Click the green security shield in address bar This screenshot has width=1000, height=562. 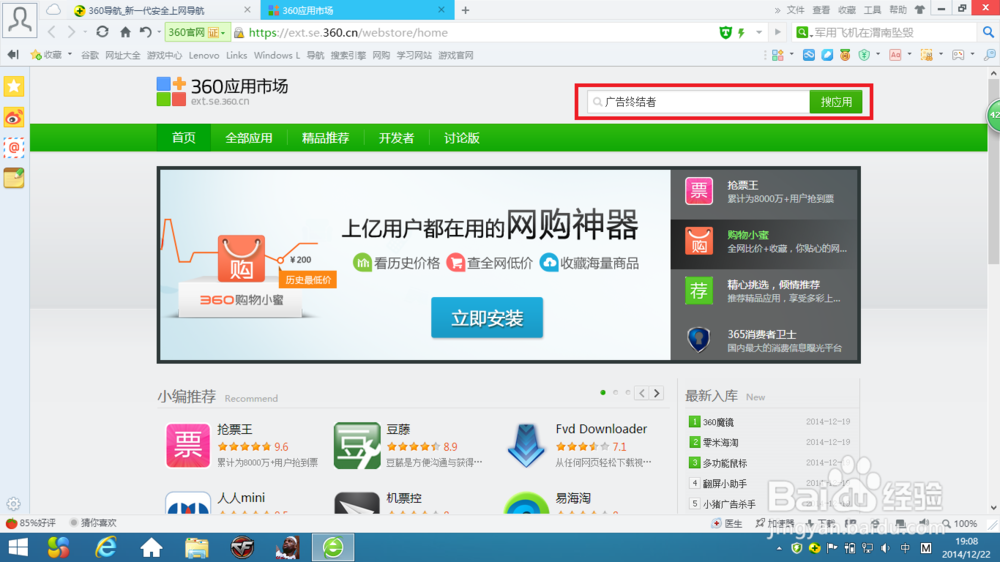[725, 33]
